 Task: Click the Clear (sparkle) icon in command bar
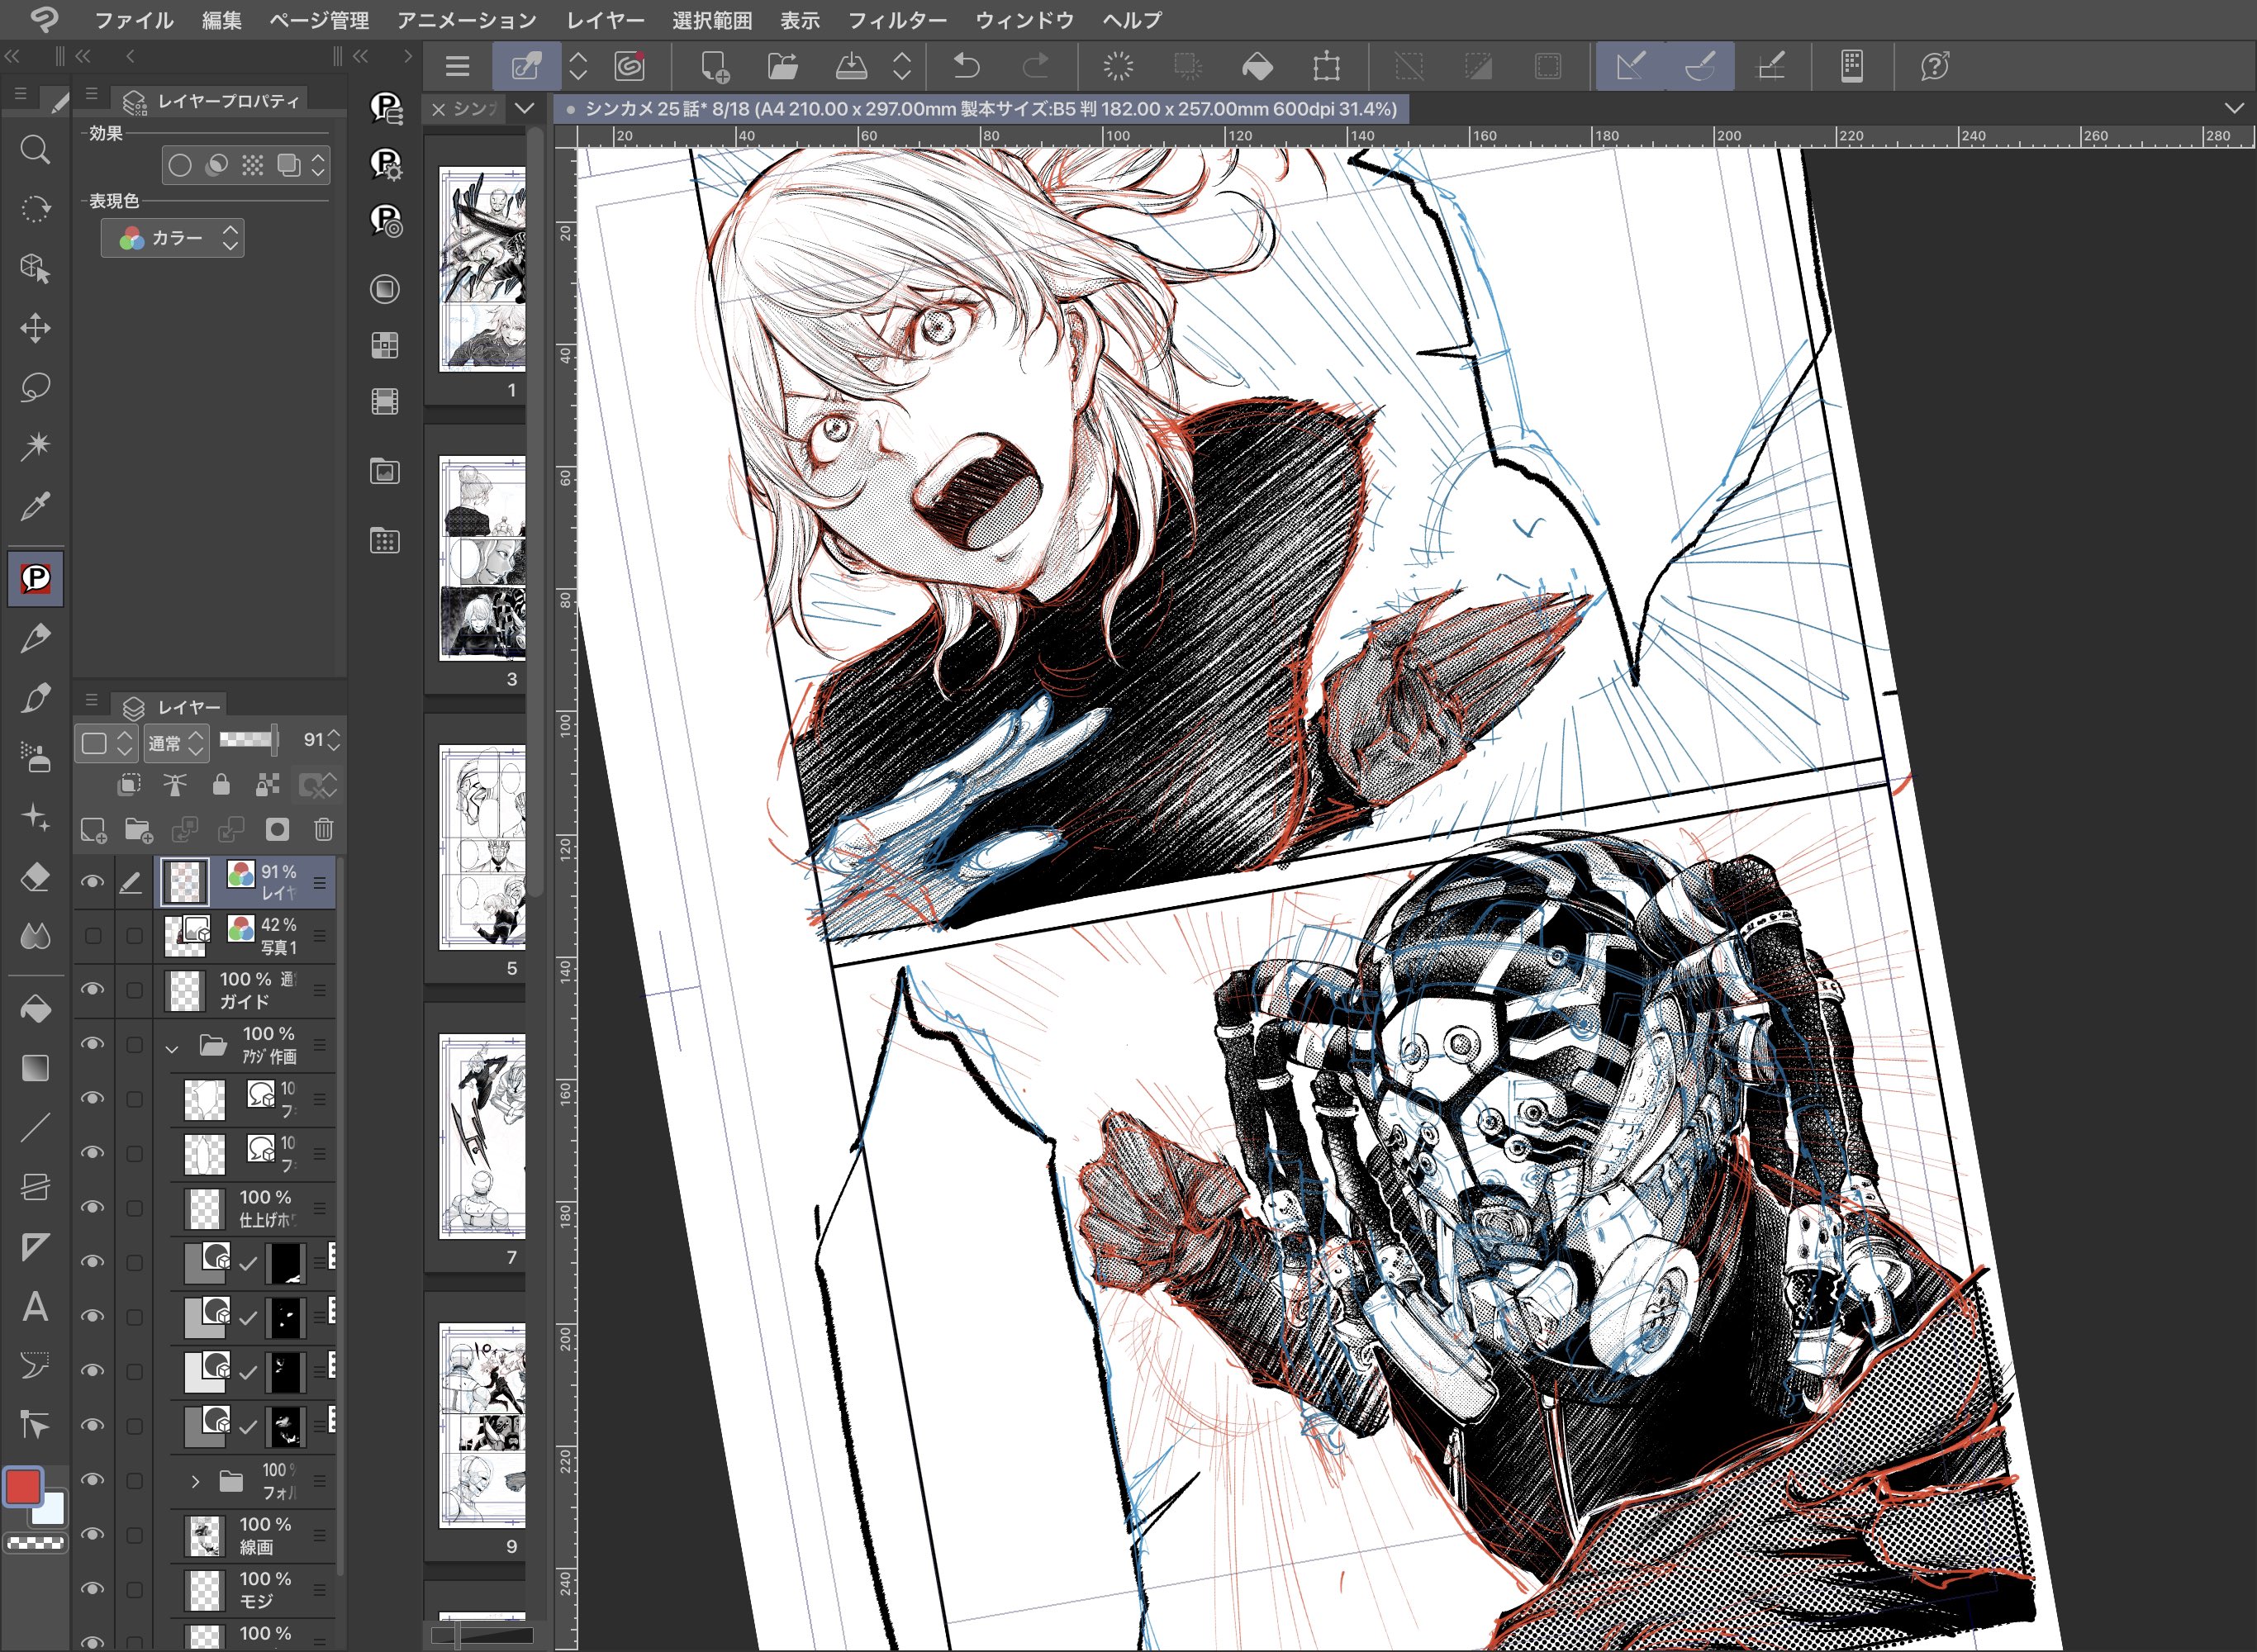pyautogui.click(x=1118, y=67)
